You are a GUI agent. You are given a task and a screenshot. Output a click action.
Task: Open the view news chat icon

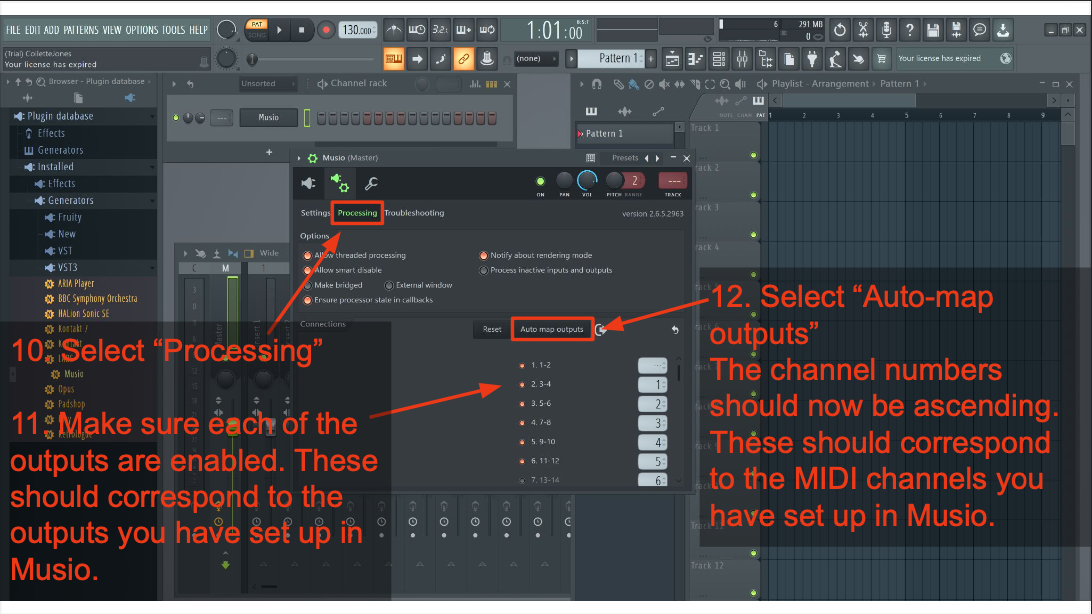pos(979,30)
